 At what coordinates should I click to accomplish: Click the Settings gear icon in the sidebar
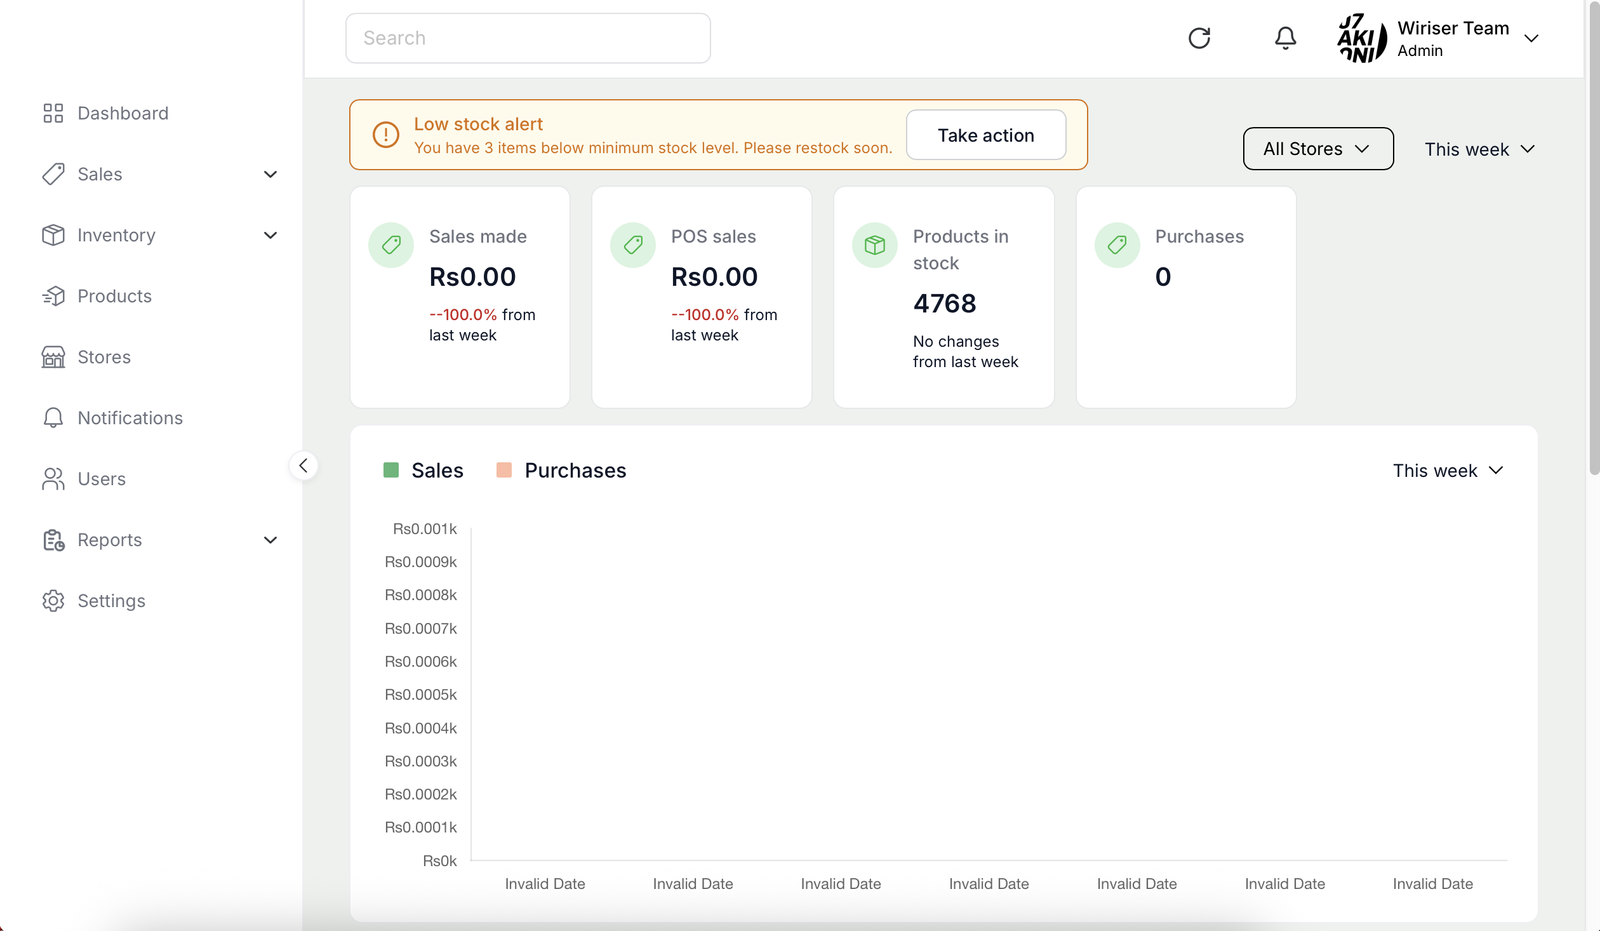click(x=53, y=601)
